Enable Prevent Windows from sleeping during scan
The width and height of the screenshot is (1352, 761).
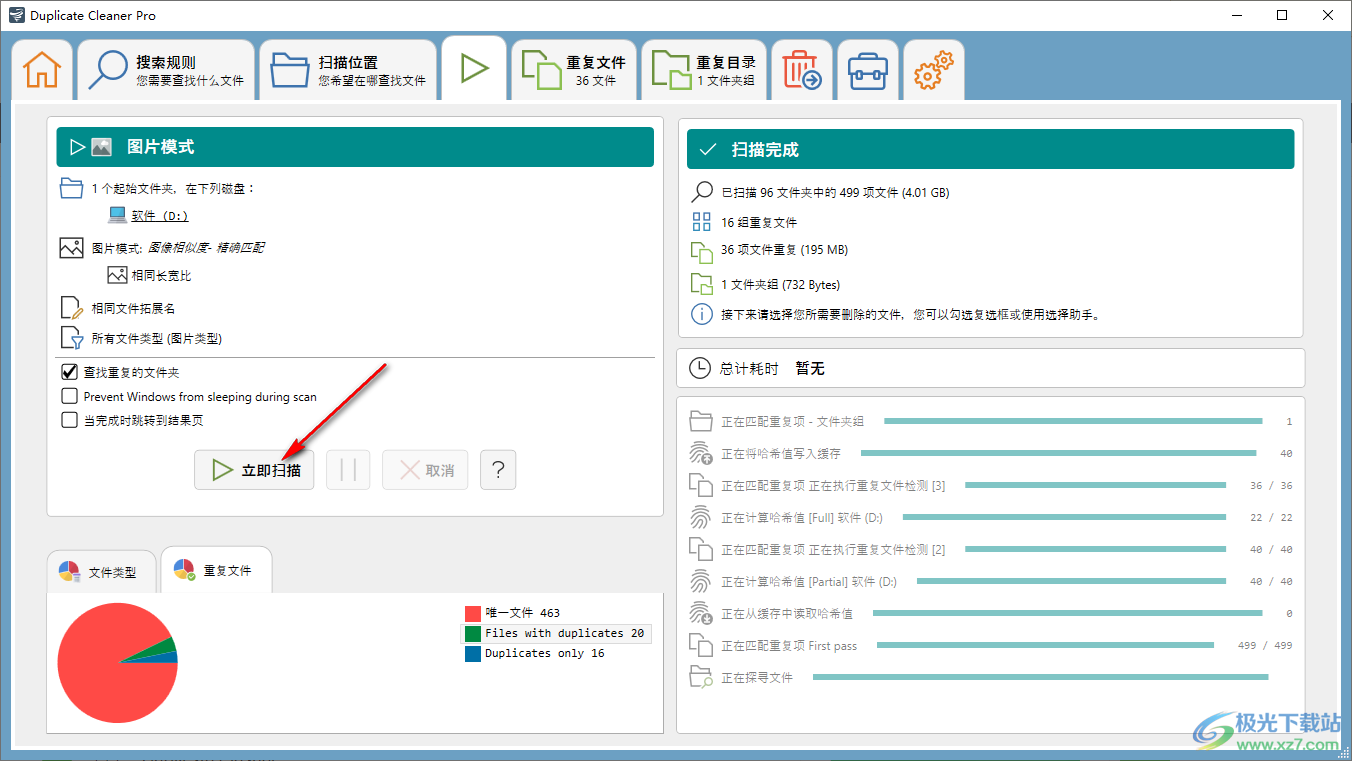[70, 396]
